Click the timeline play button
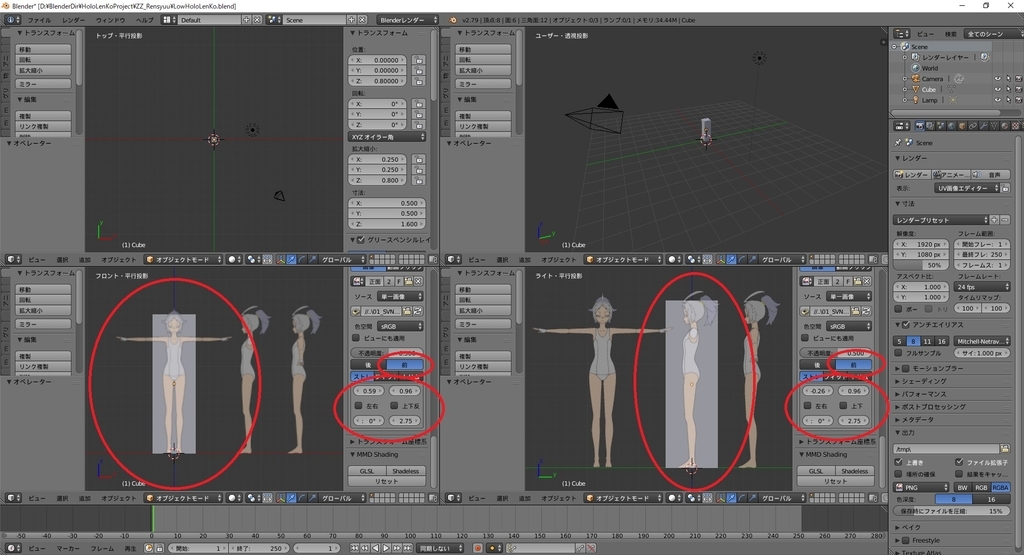The image size is (1024, 555). click(x=386, y=548)
